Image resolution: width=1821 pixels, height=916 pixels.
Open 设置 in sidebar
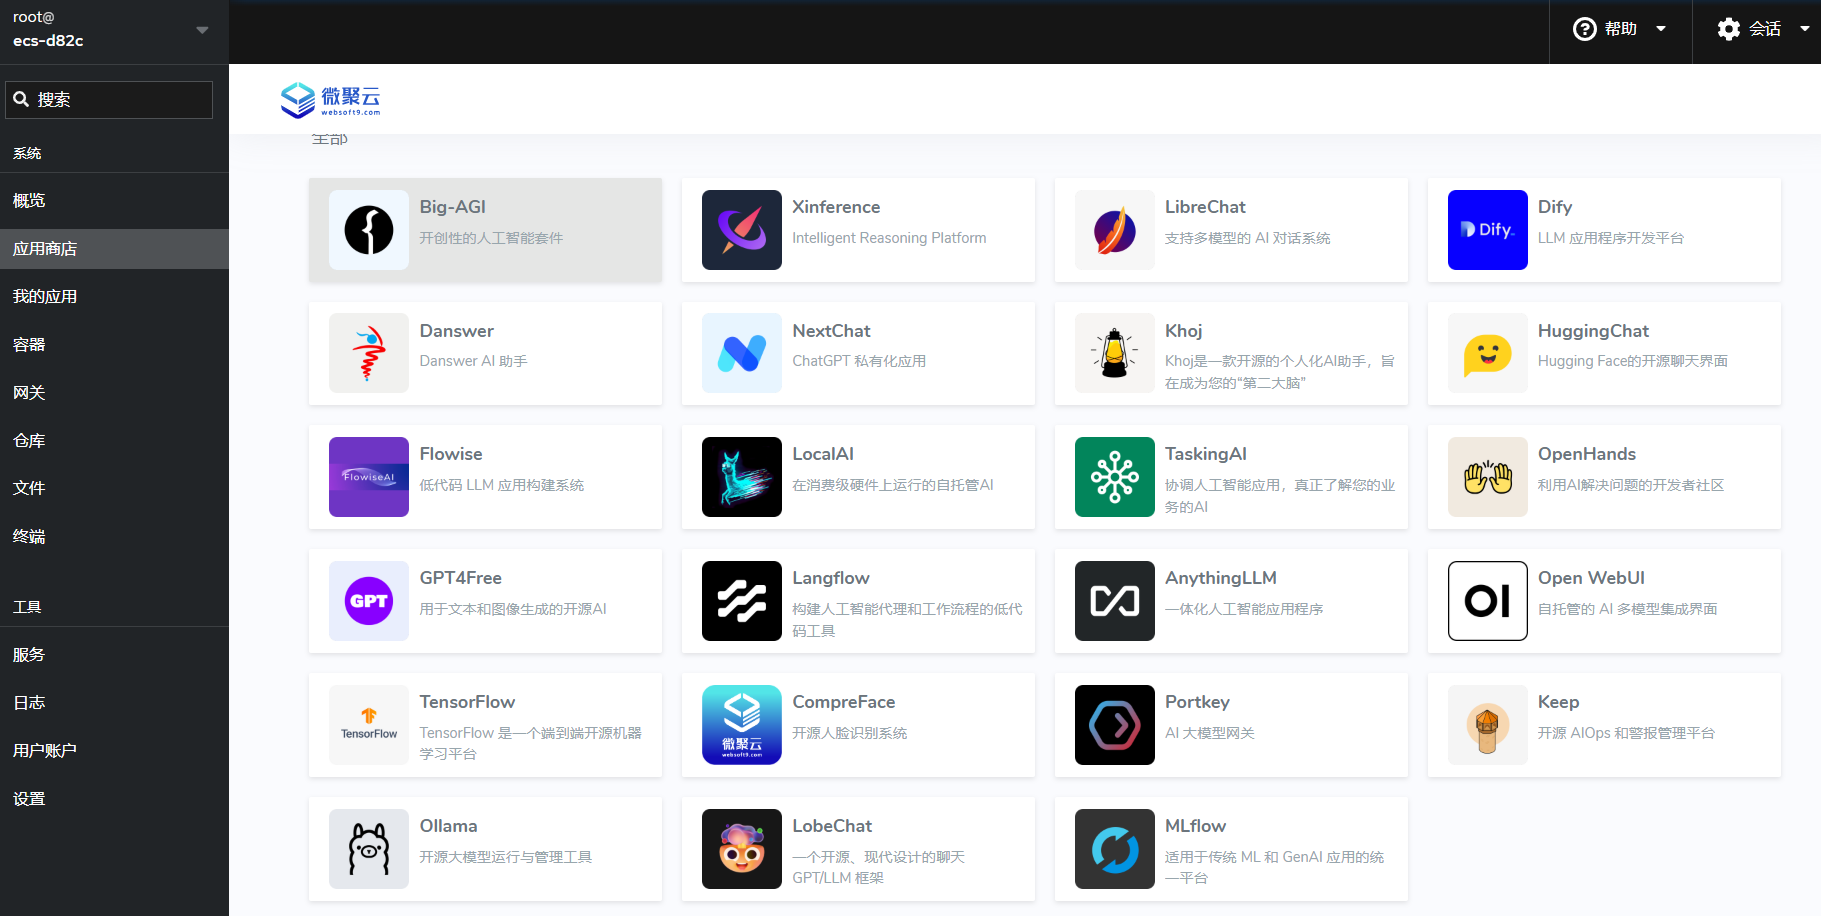point(114,798)
